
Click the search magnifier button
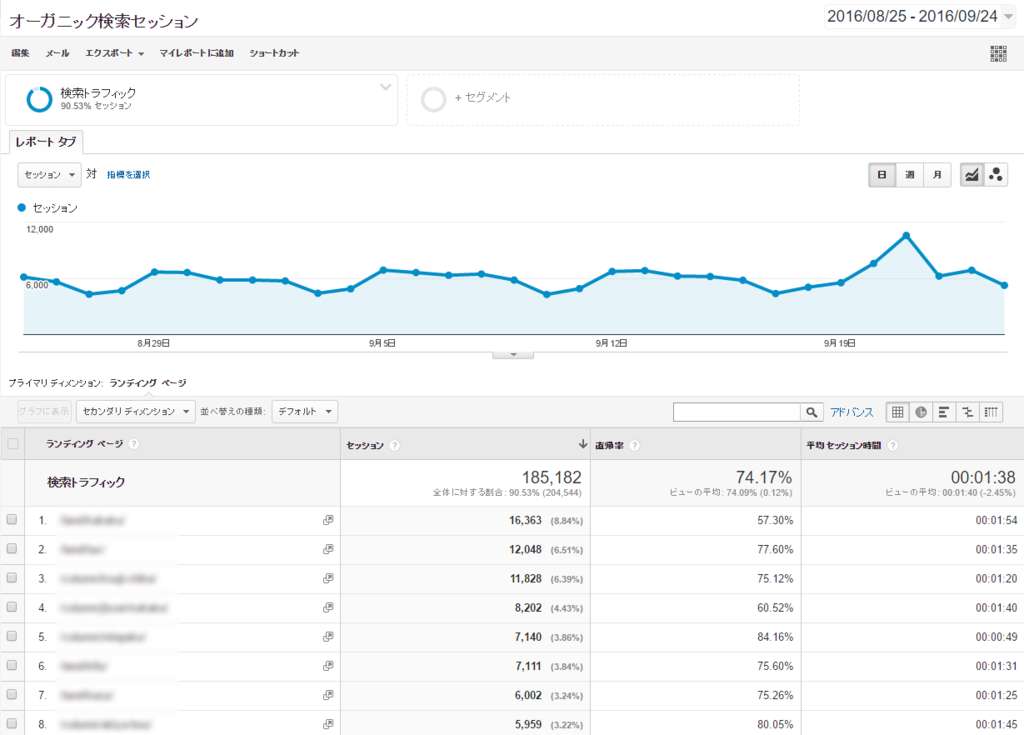pyautogui.click(x=811, y=412)
